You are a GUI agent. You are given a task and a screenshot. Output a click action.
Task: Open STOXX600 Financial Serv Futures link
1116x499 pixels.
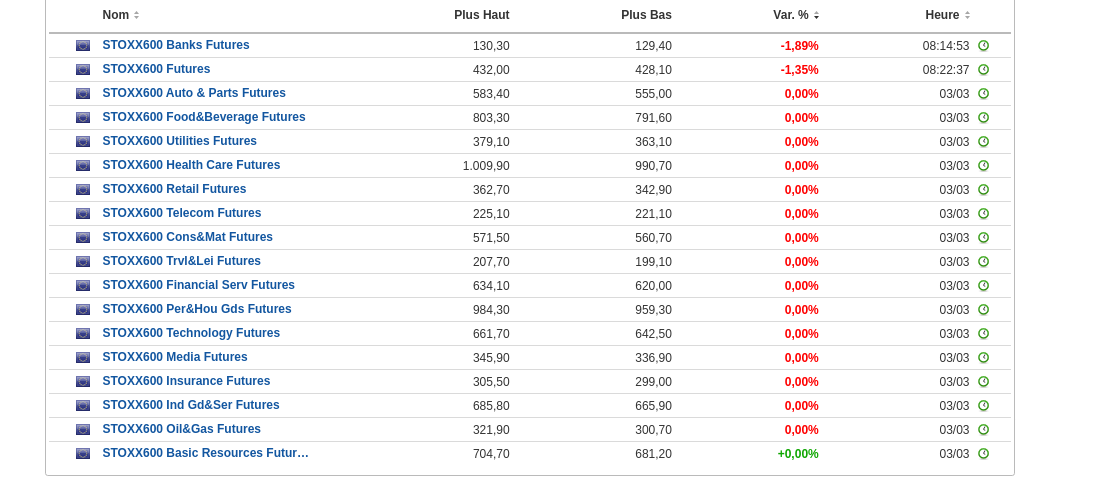tap(198, 285)
